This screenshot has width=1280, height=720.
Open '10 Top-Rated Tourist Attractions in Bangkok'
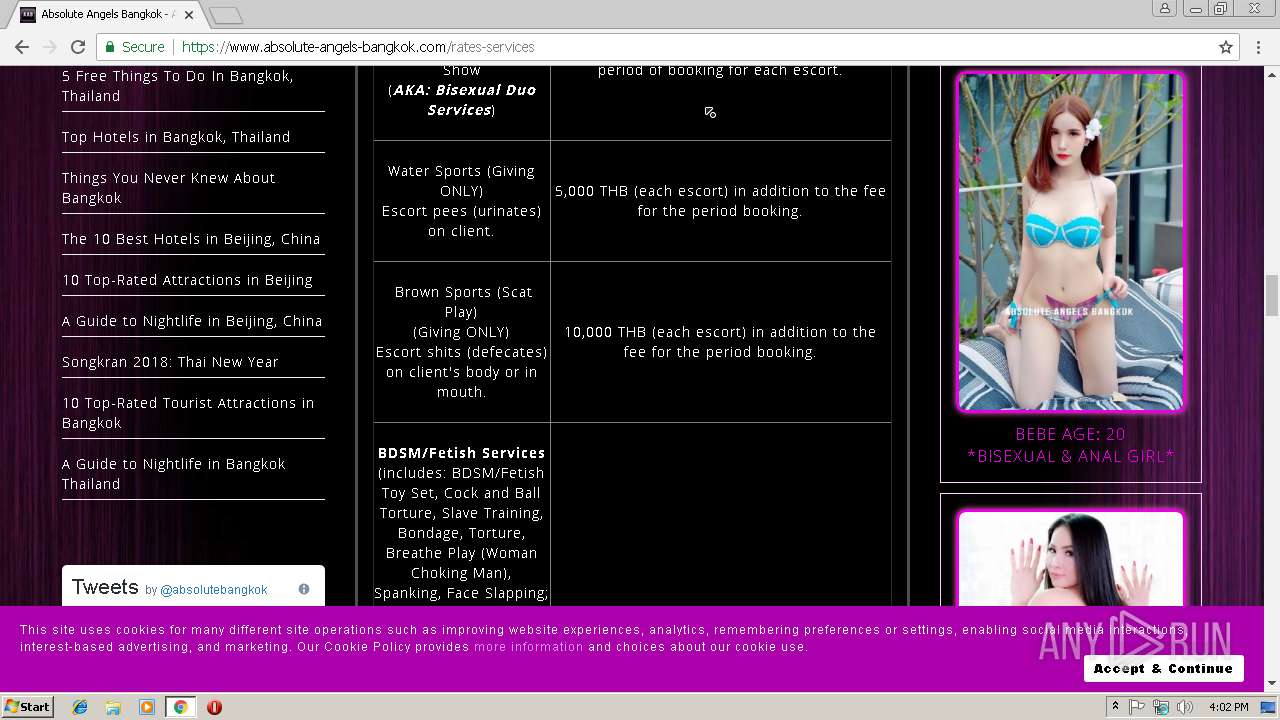click(188, 413)
